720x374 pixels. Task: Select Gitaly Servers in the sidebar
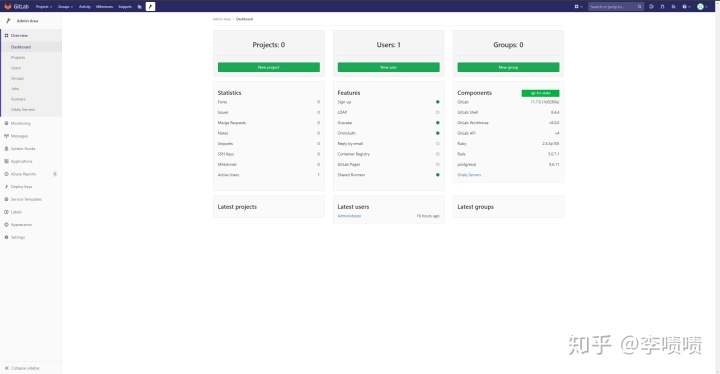point(23,110)
